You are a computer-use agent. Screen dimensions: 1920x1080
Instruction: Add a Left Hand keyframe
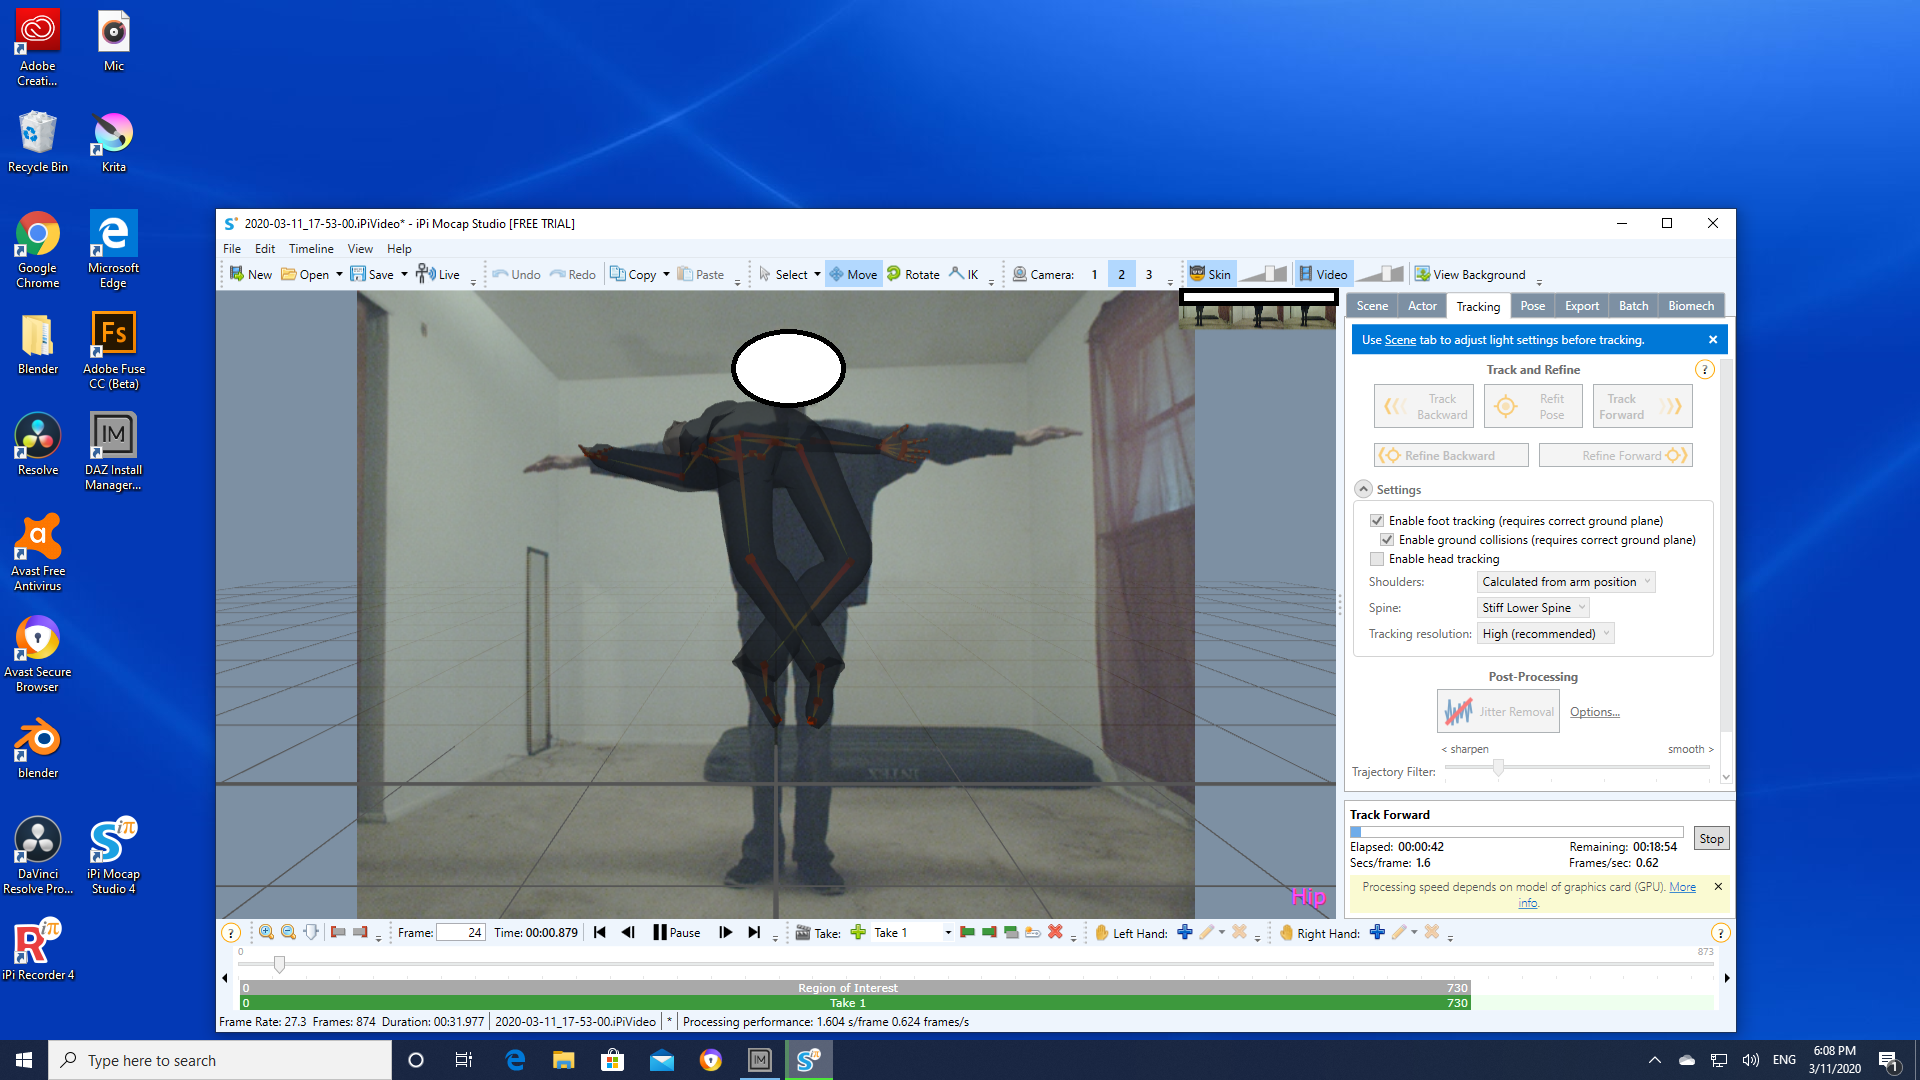click(1185, 932)
